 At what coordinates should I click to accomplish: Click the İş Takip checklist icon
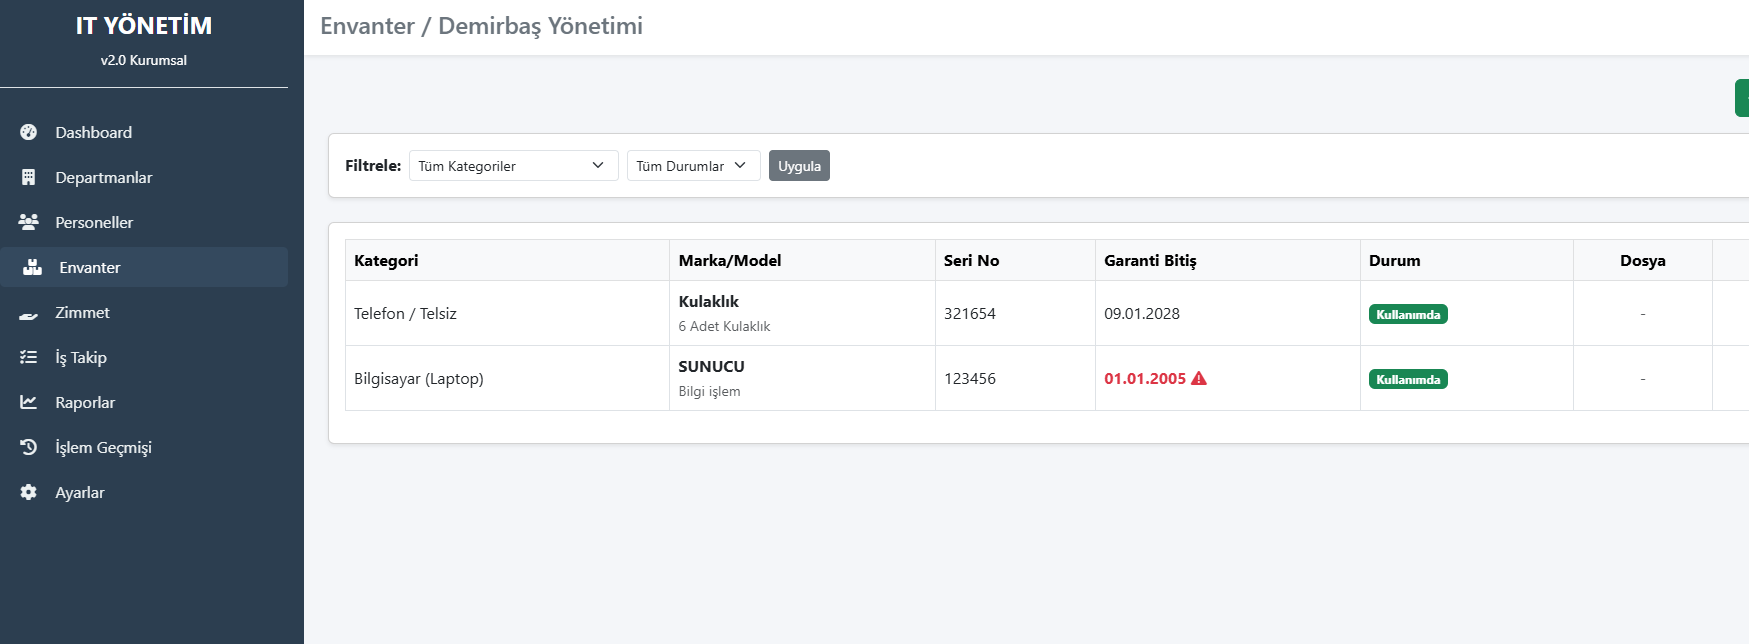click(29, 357)
